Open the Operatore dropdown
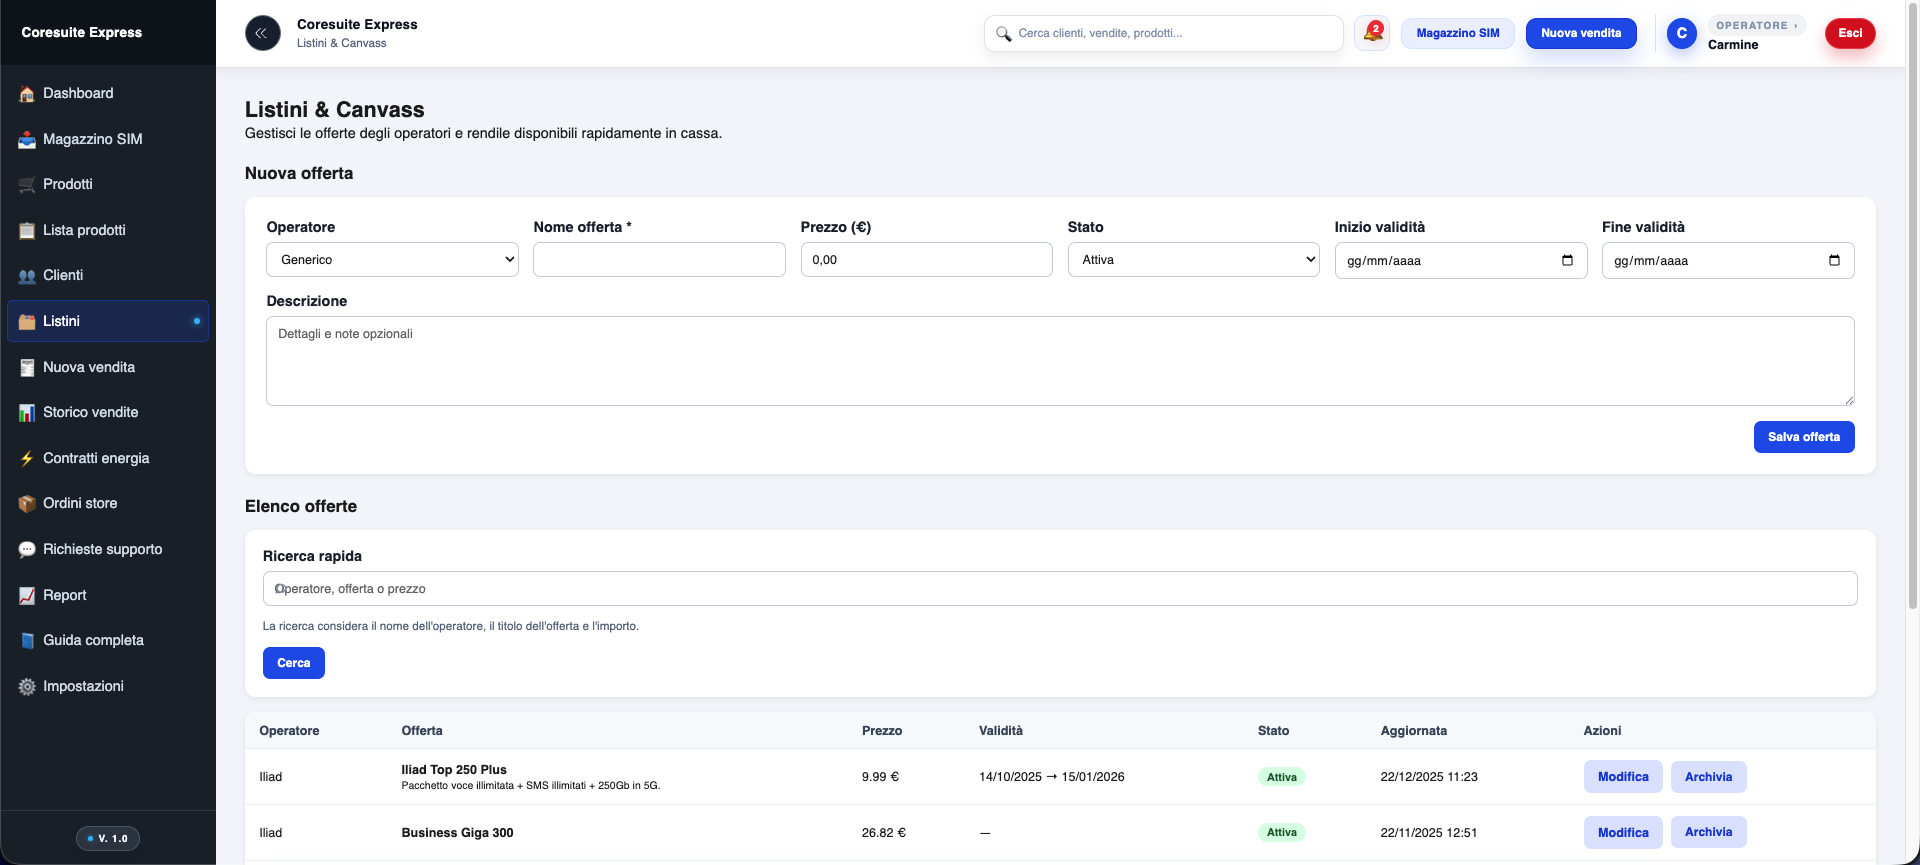1920x865 pixels. click(392, 260)
